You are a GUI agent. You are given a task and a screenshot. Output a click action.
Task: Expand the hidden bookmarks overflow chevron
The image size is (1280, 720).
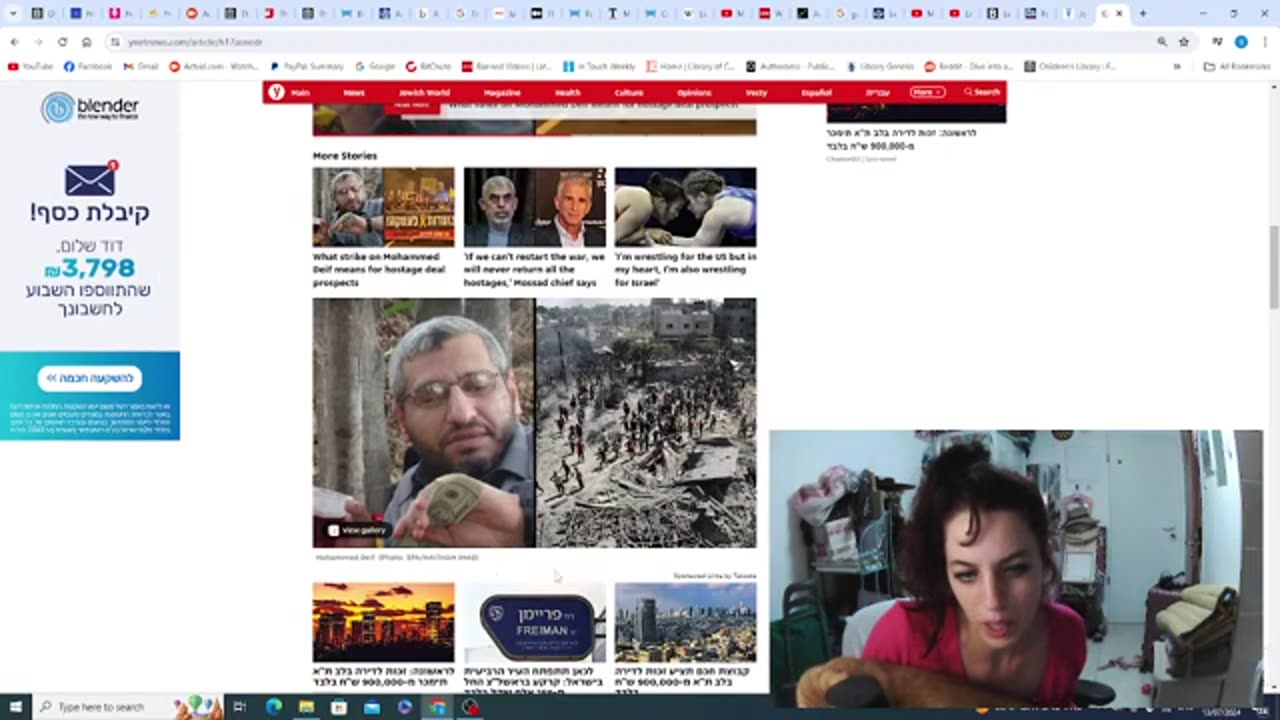point(1177,66)
